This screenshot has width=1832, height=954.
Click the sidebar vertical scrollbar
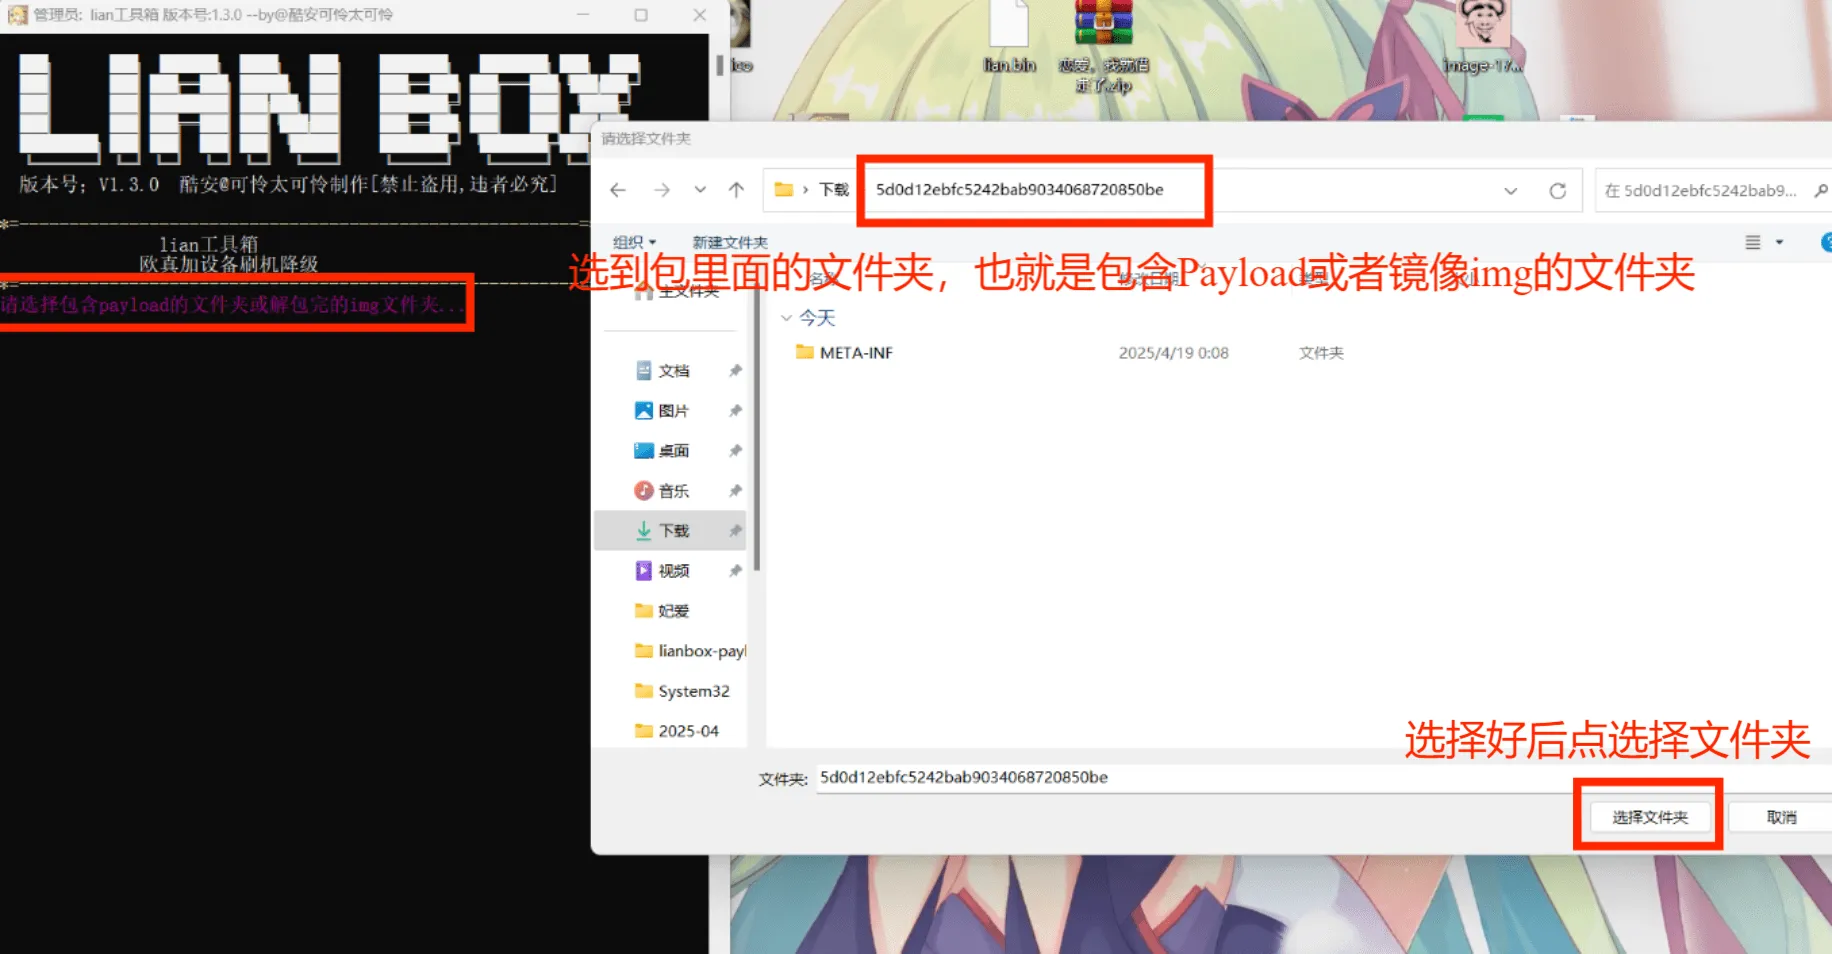(x=757, y=450)
